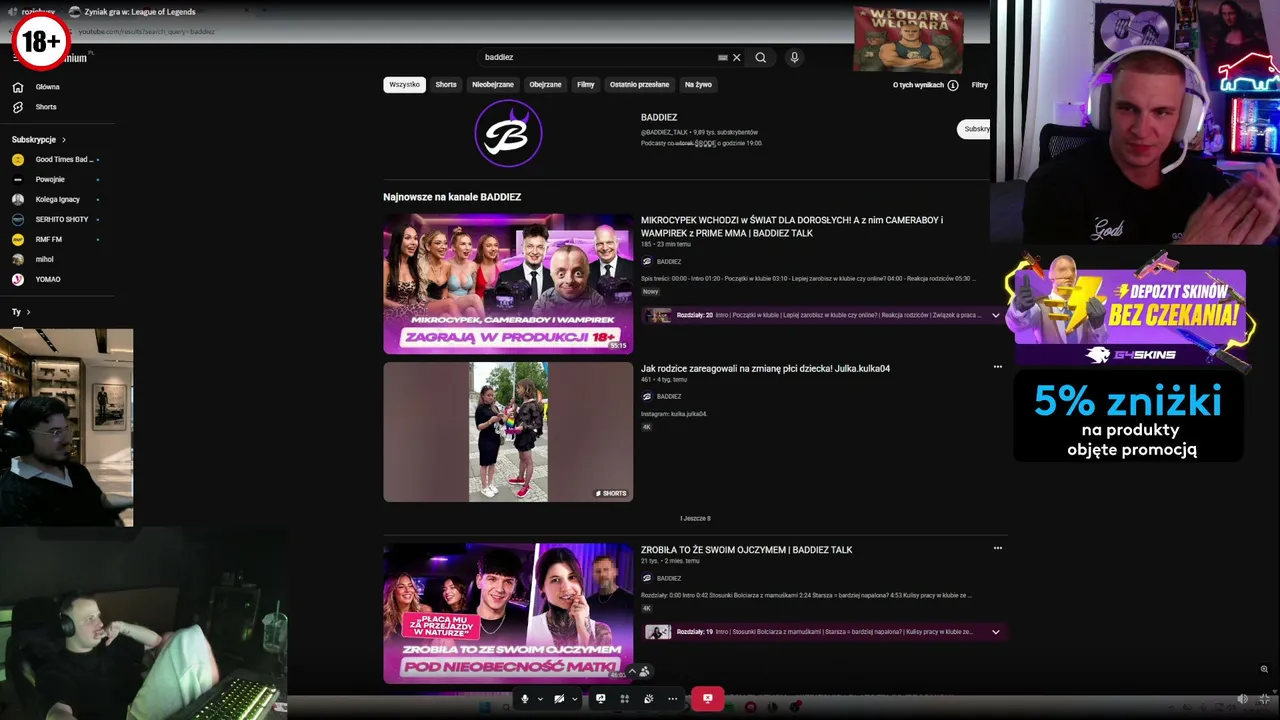Expand chapters list for ZROBIŁA TO video
Viewport: 1280px width, 720px height.
click(x=995, y=632)
